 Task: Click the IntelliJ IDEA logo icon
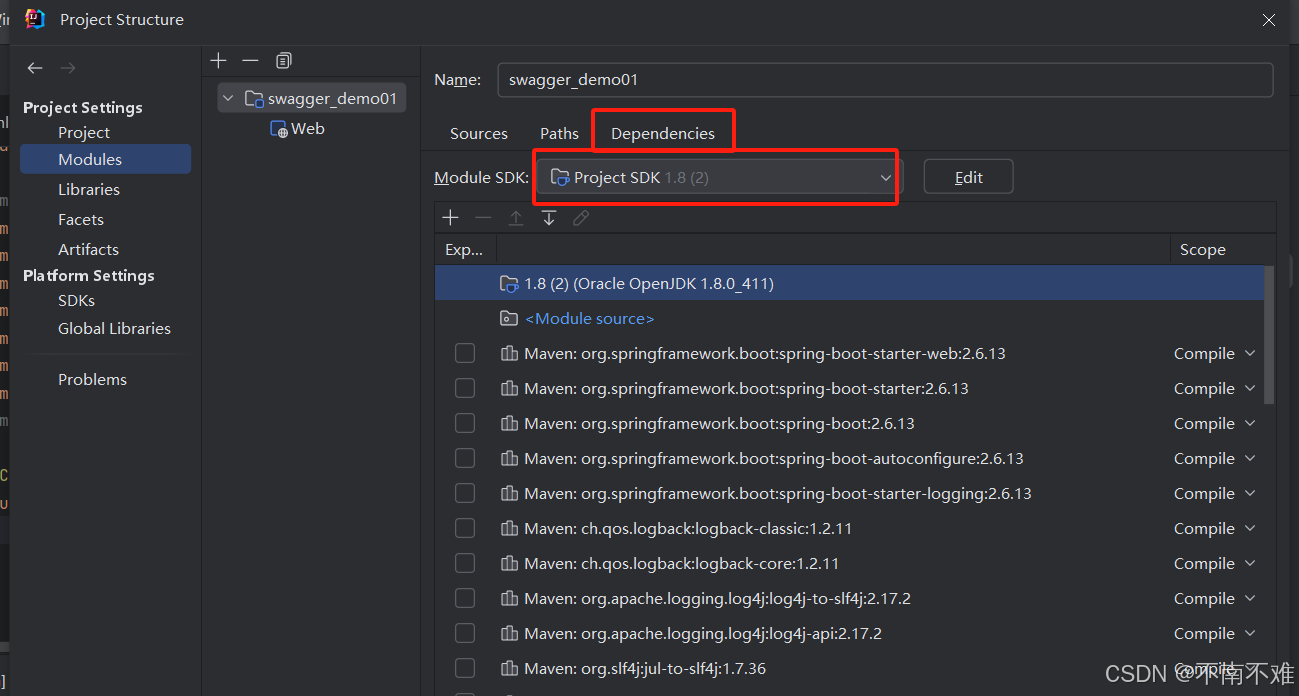click(x=35, y=19)
